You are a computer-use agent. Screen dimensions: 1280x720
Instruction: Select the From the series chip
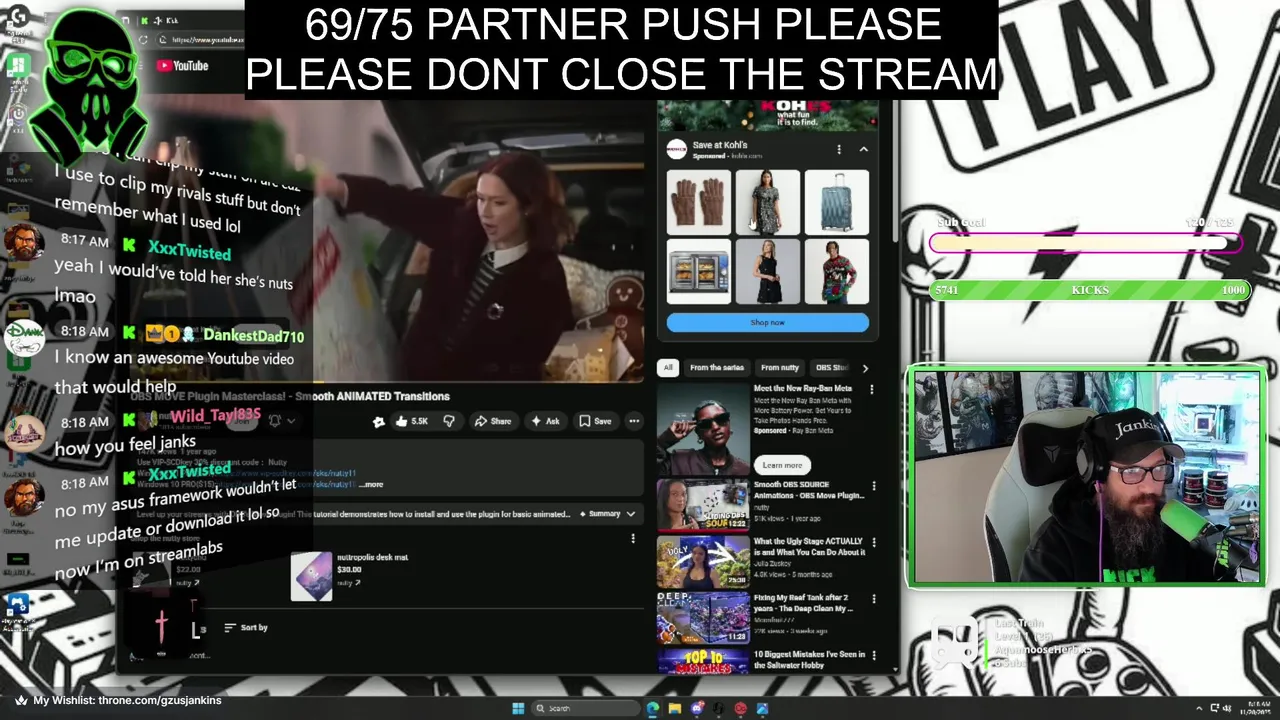[717, 367]
